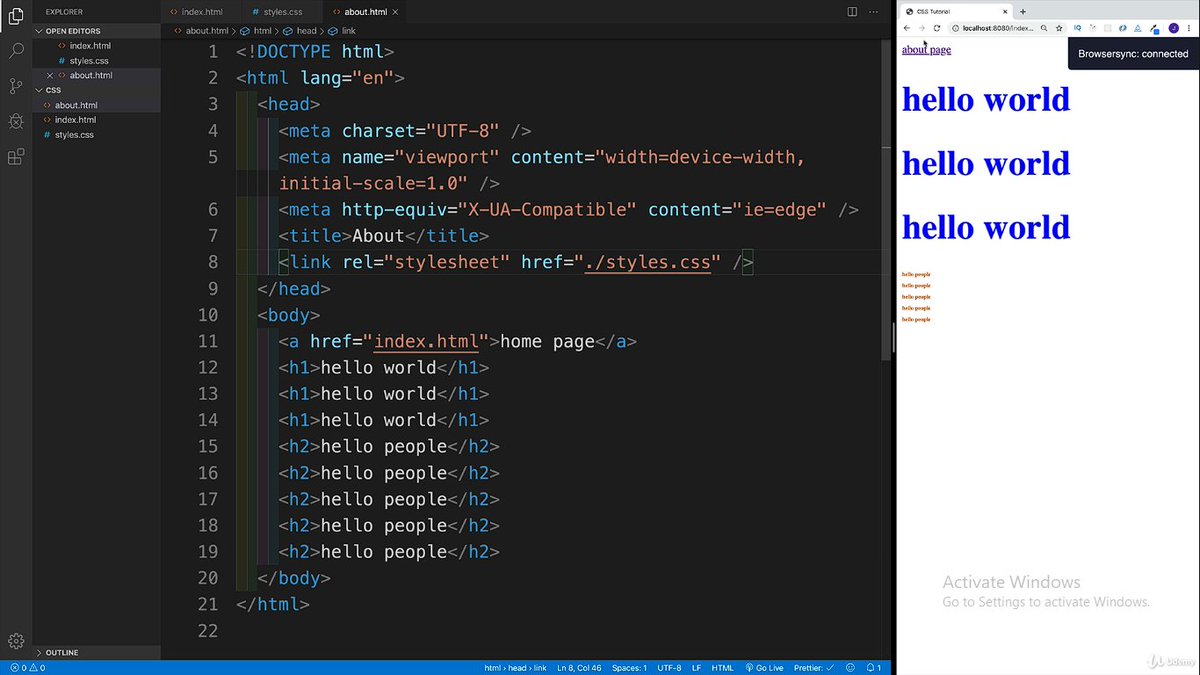Open the Debug view in activity bar

coord(16,121)
